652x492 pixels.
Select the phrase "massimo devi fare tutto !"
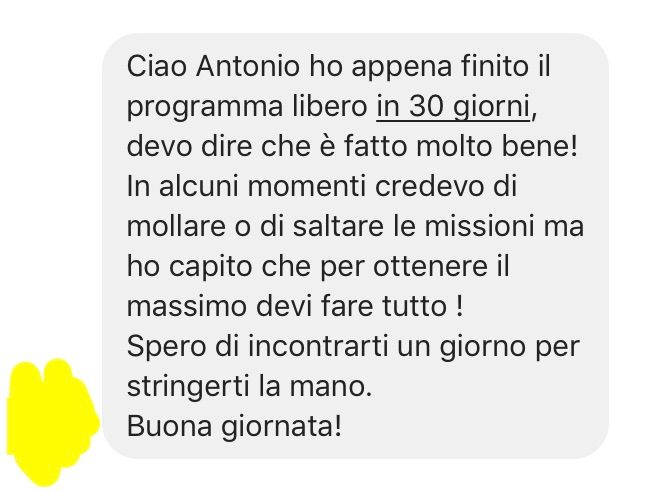(295, 307)
